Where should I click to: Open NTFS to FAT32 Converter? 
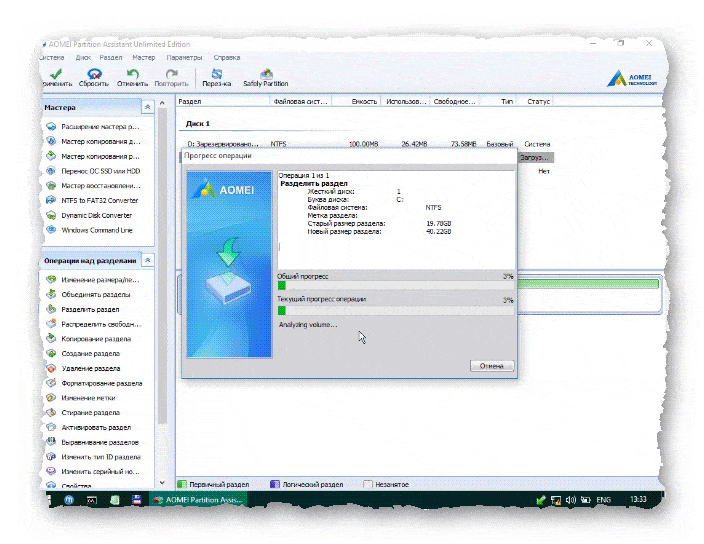pos(92,200)
